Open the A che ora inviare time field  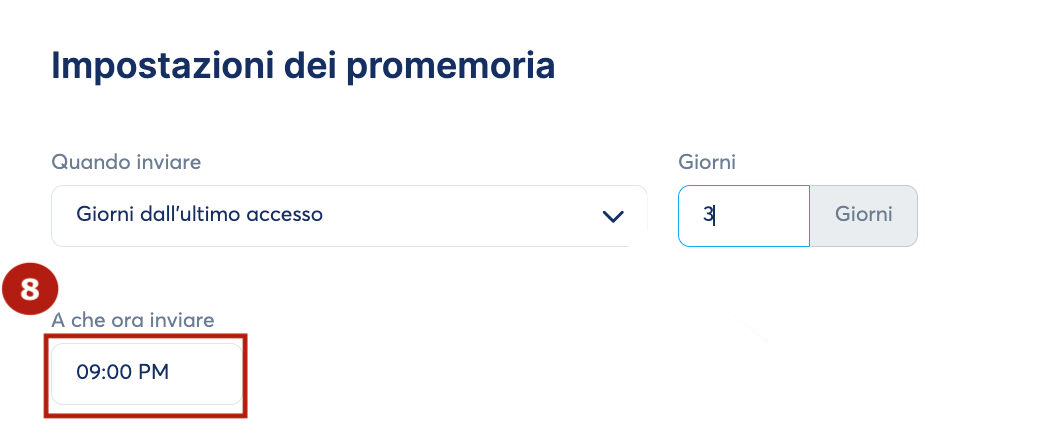point(146,374)
